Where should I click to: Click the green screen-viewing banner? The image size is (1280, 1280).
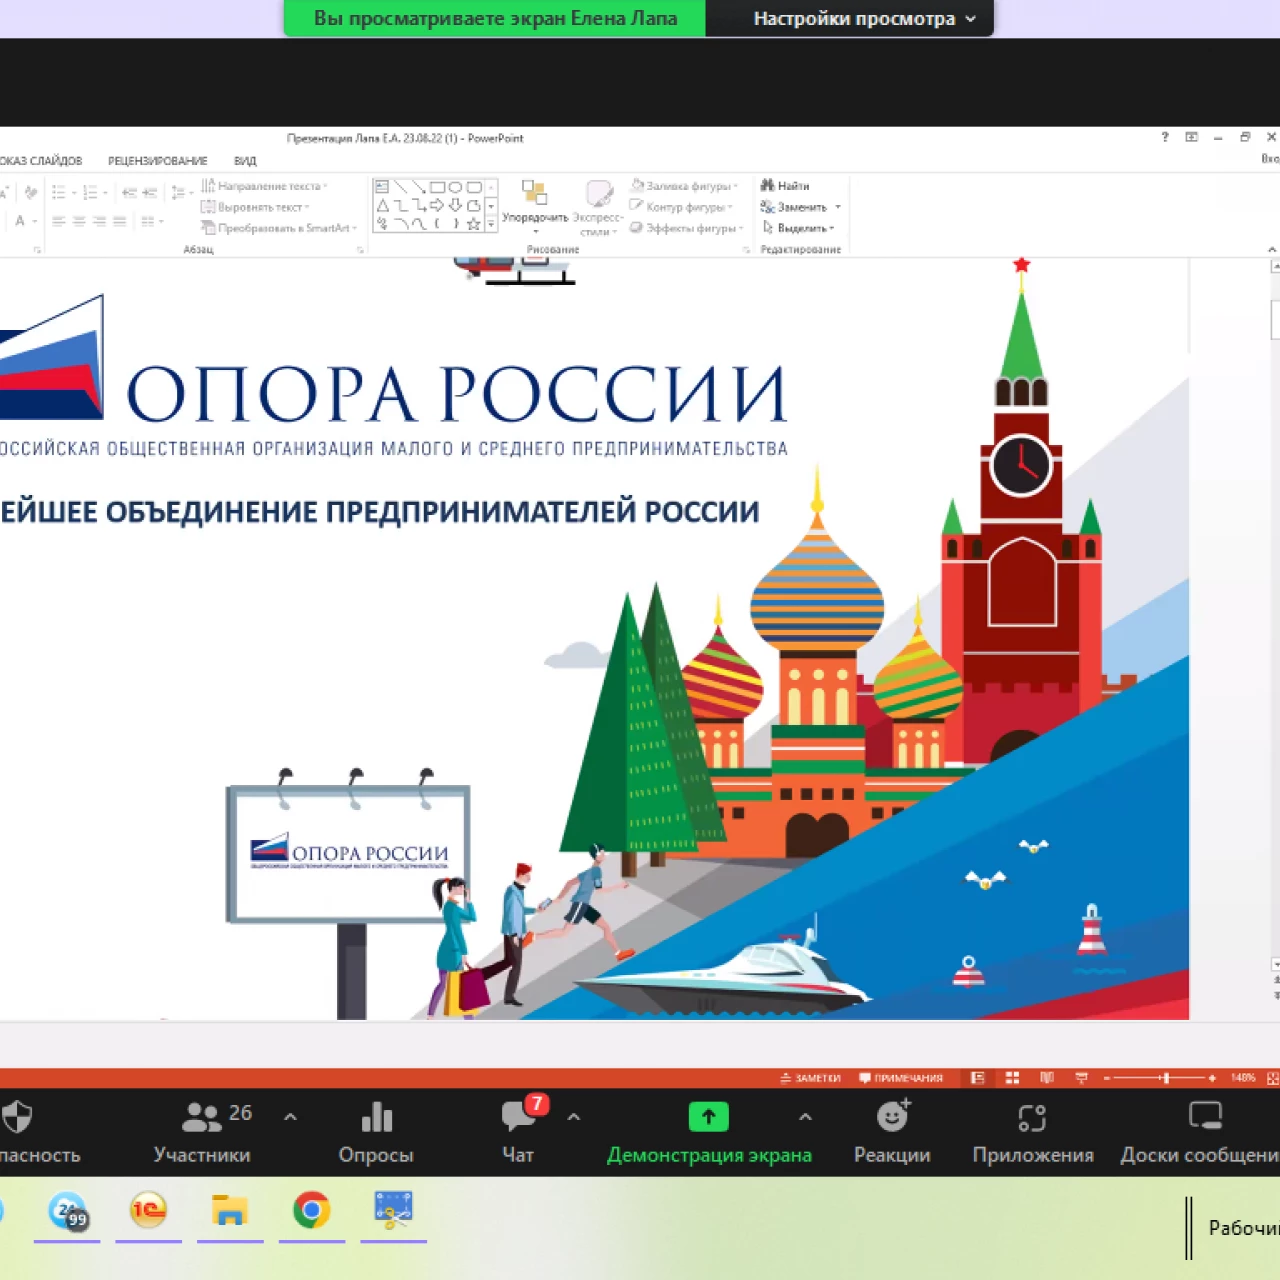495,18
